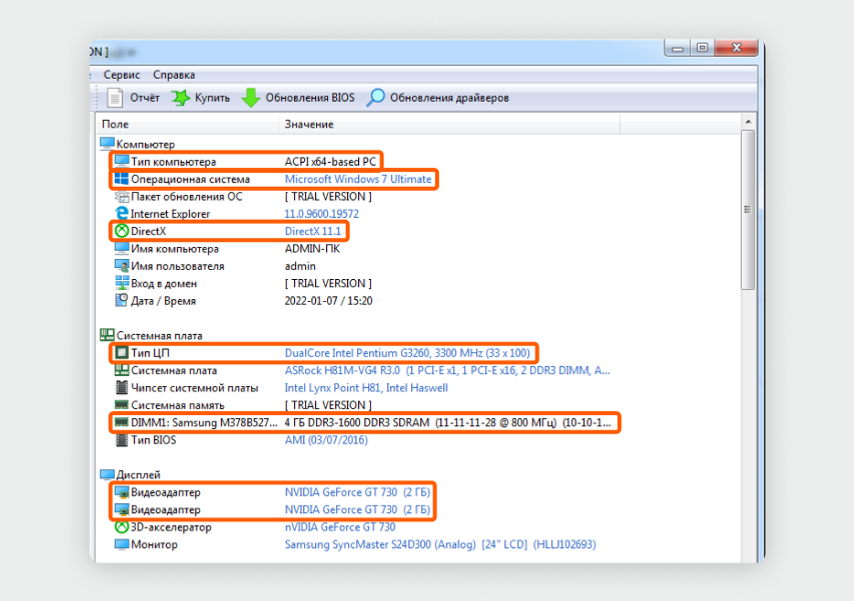Select the ADMIN-ПК computer name value
This screenshot has height=601, width=854.
pos(312,248)
